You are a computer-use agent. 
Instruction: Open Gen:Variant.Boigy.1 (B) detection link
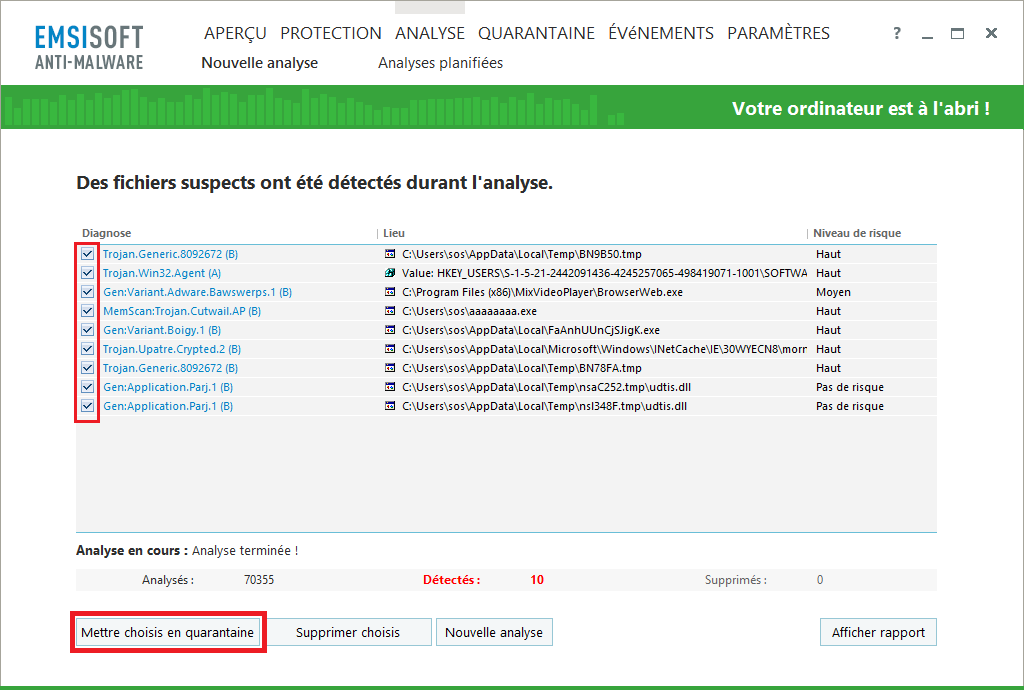coord(162,330)
